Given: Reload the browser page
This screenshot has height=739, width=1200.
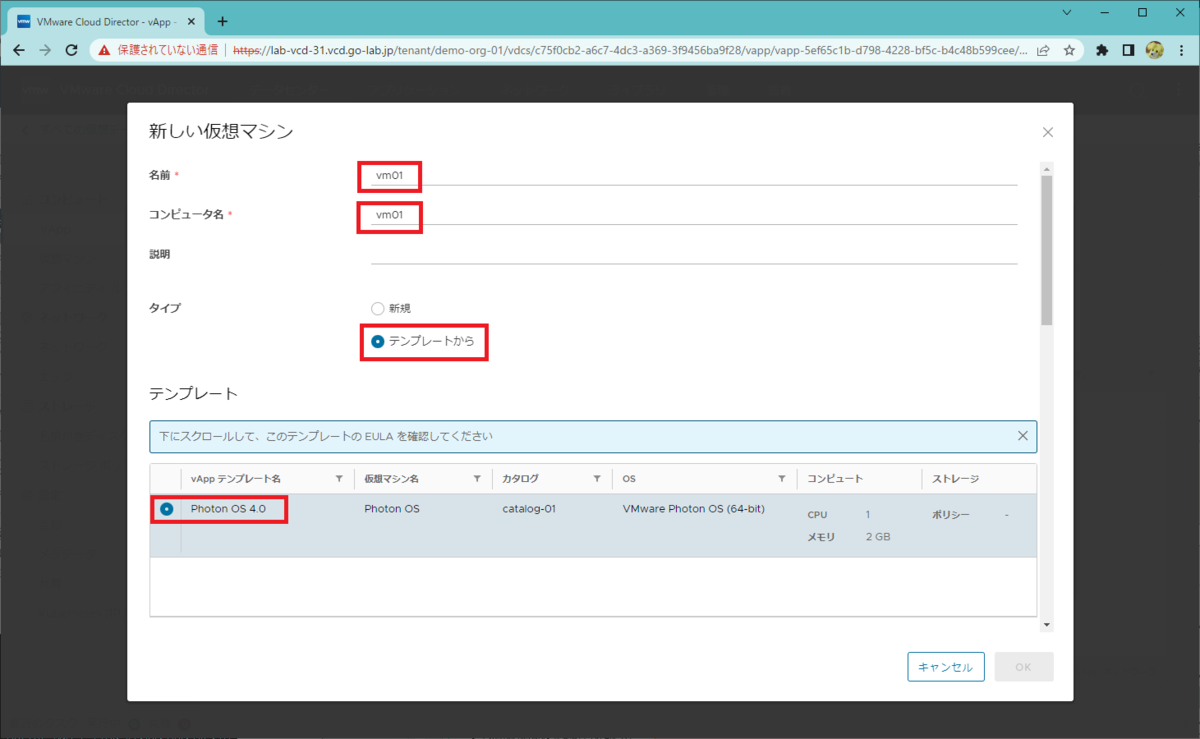Looking at the screenshot, I should coord(71,50).
